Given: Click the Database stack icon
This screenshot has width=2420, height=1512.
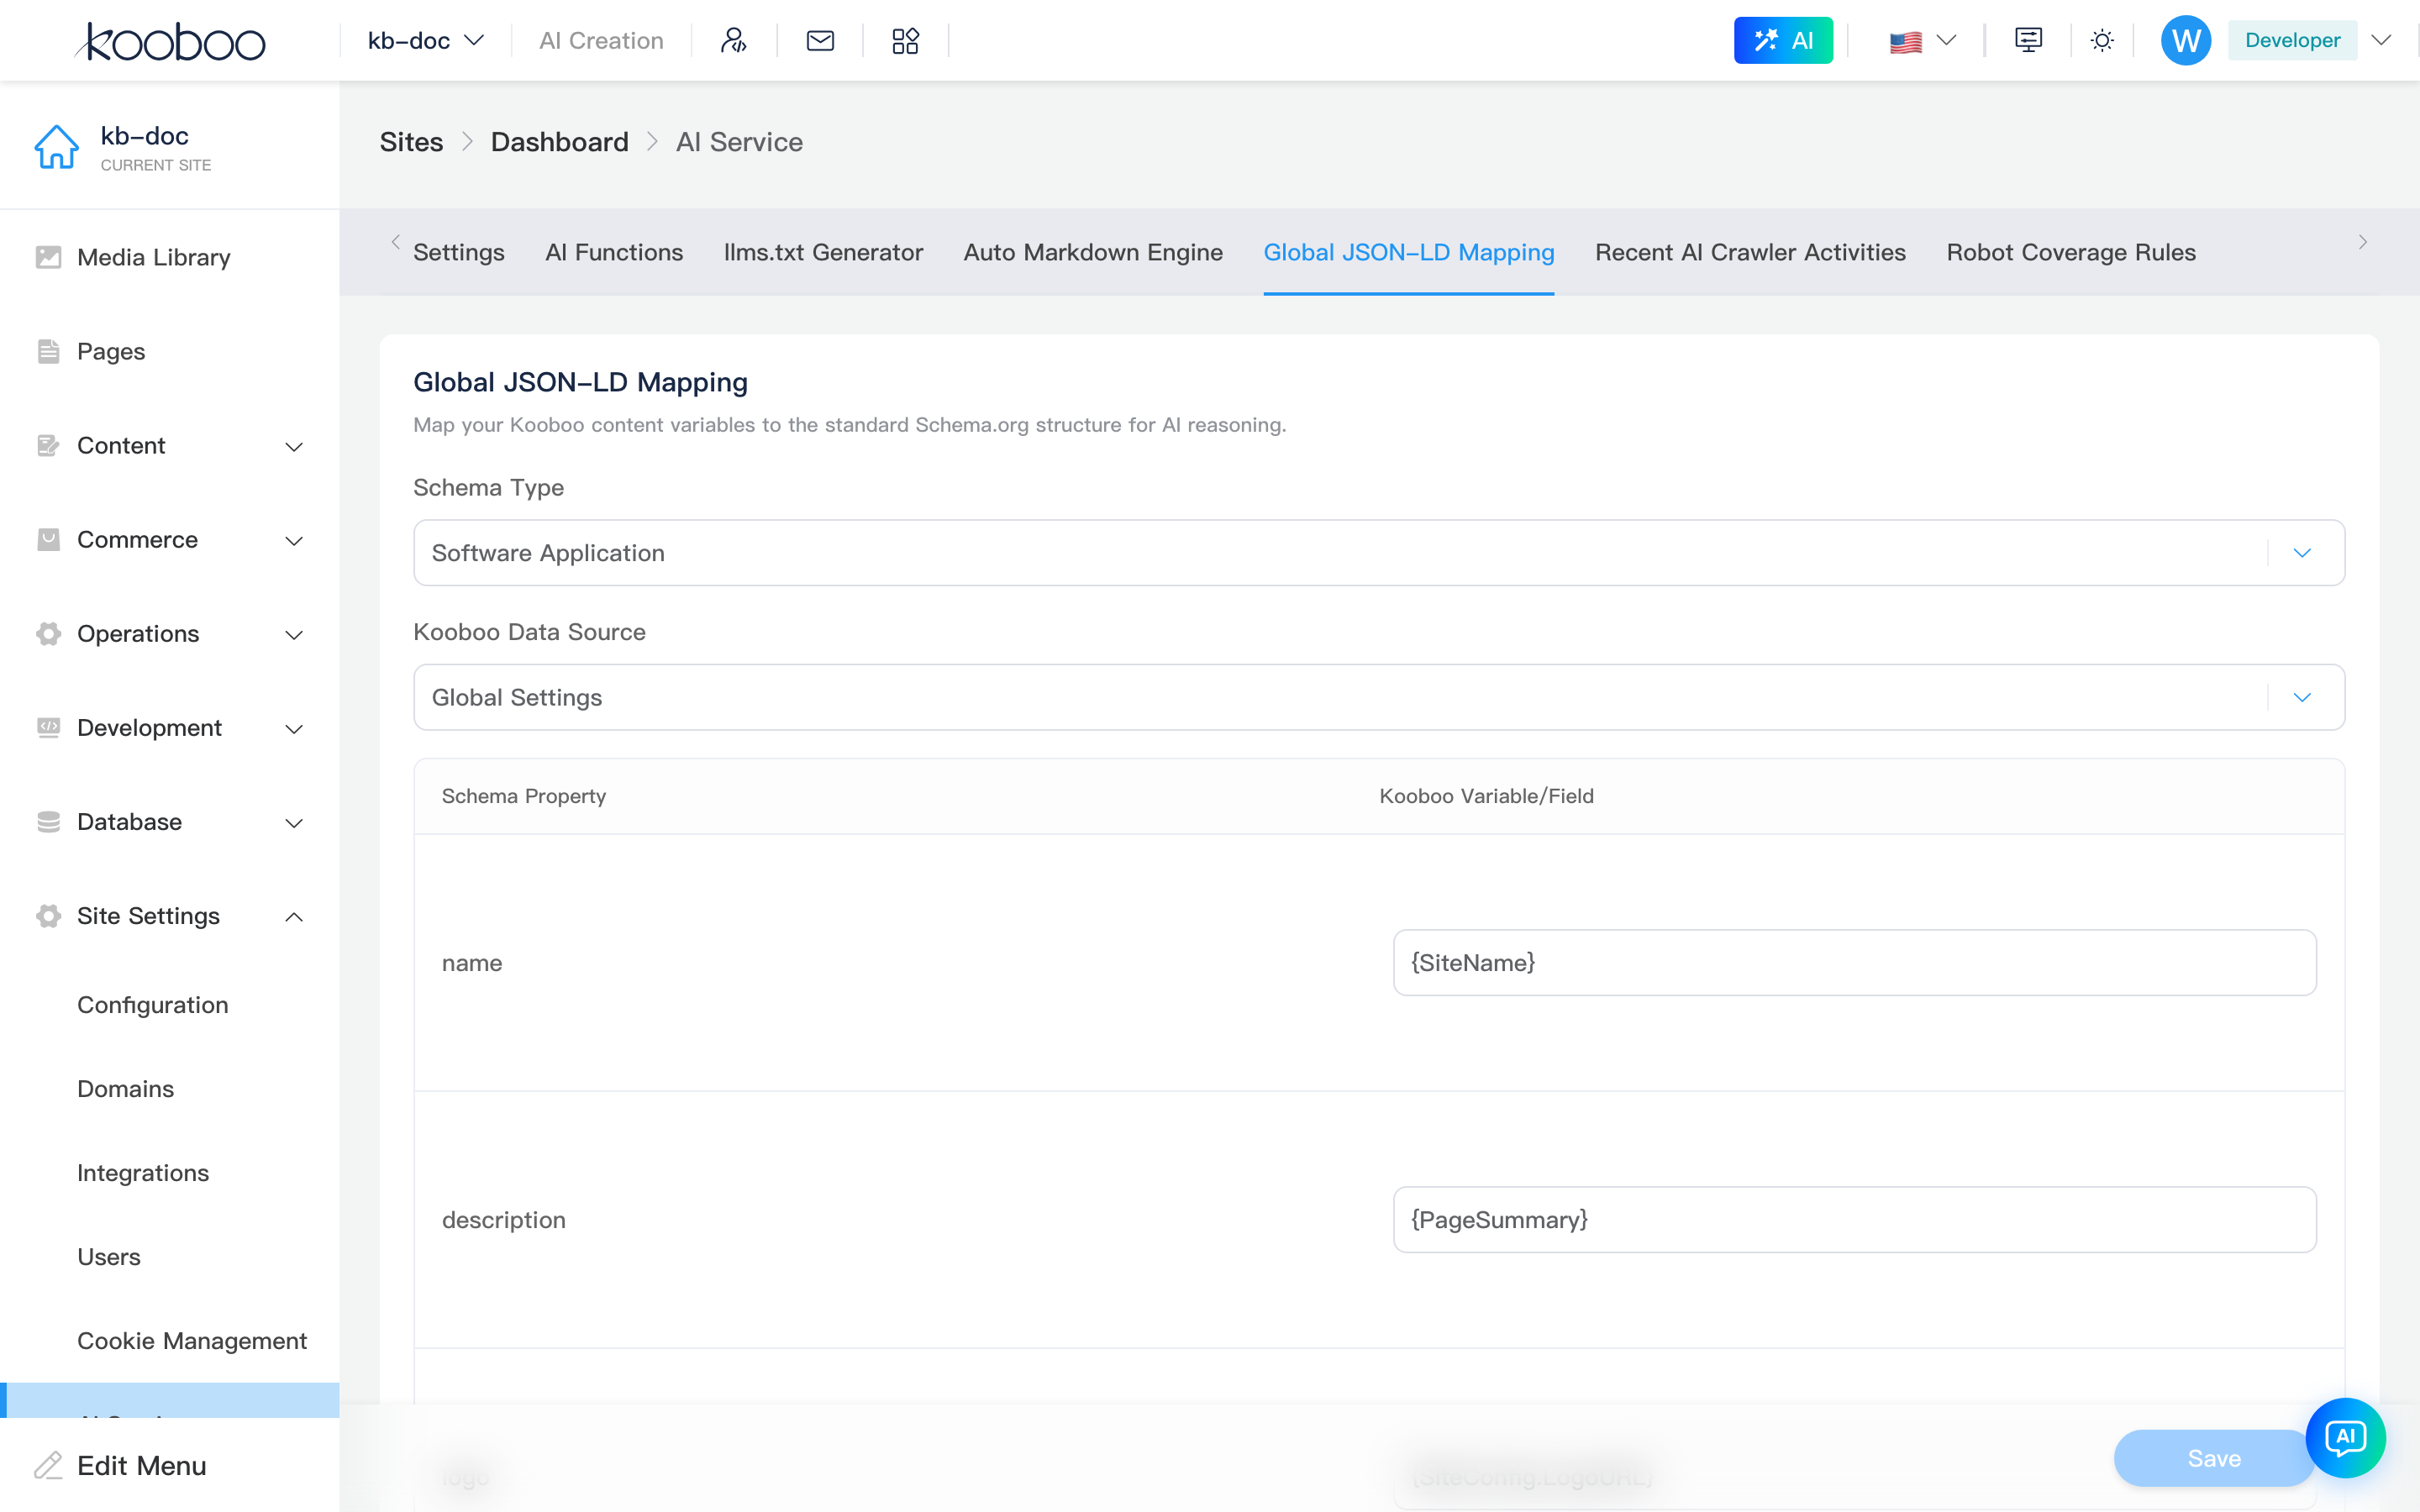Looking at the screenshot, I should [48, 821].
